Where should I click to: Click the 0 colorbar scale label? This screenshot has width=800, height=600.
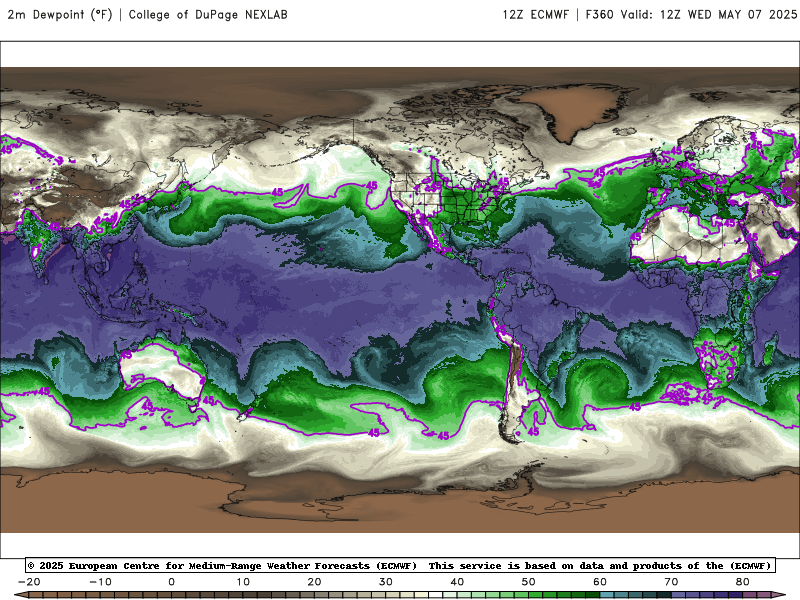(x=171, y=582)
